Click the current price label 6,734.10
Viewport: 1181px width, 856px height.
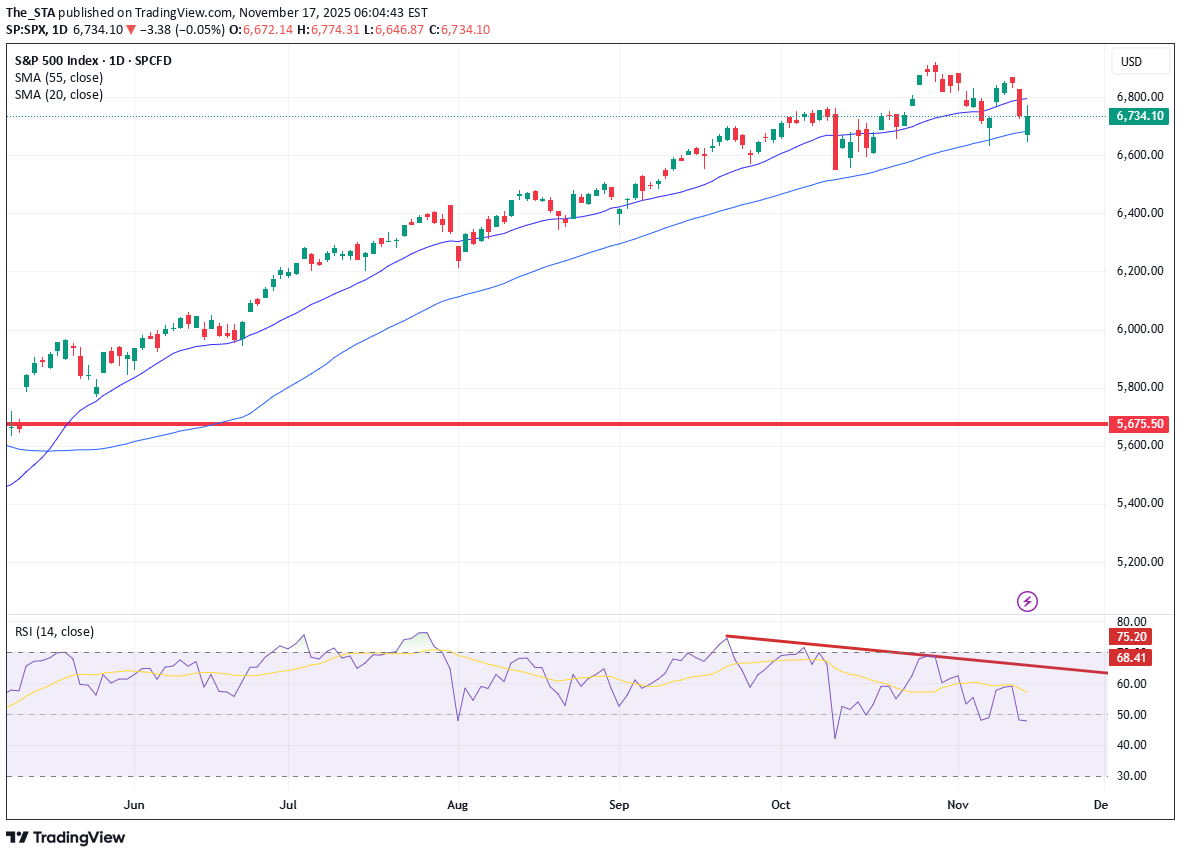(x=1139, y=116)
